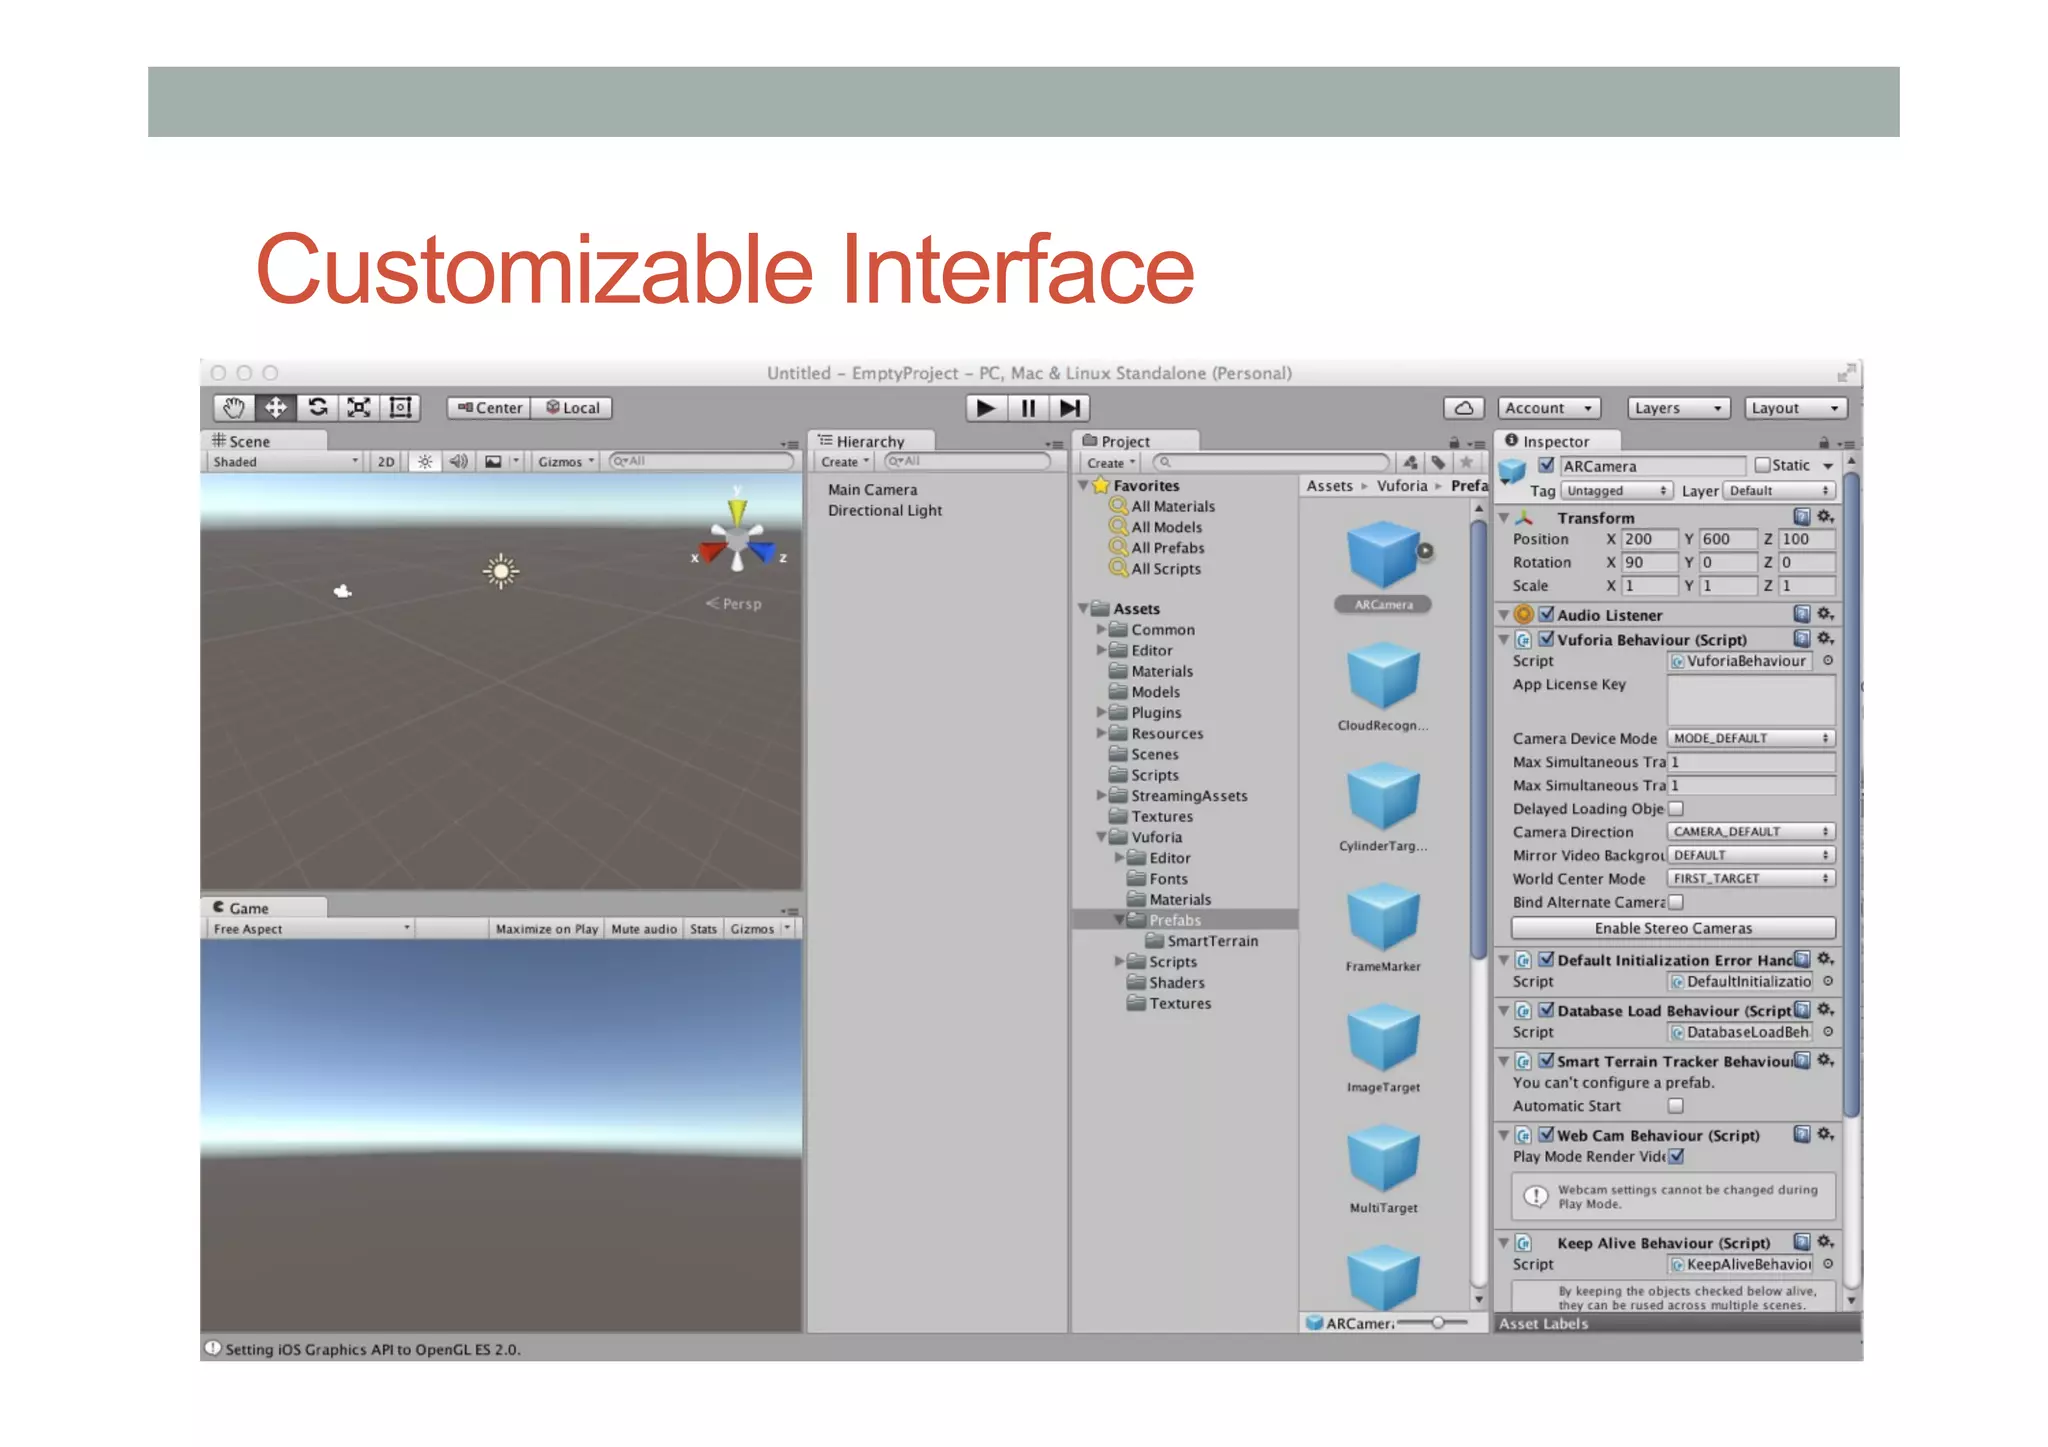This screenshot has height=1447, width=2048.
Task: Enable Delayed Loading Object checkbox
Action: 1676,808
